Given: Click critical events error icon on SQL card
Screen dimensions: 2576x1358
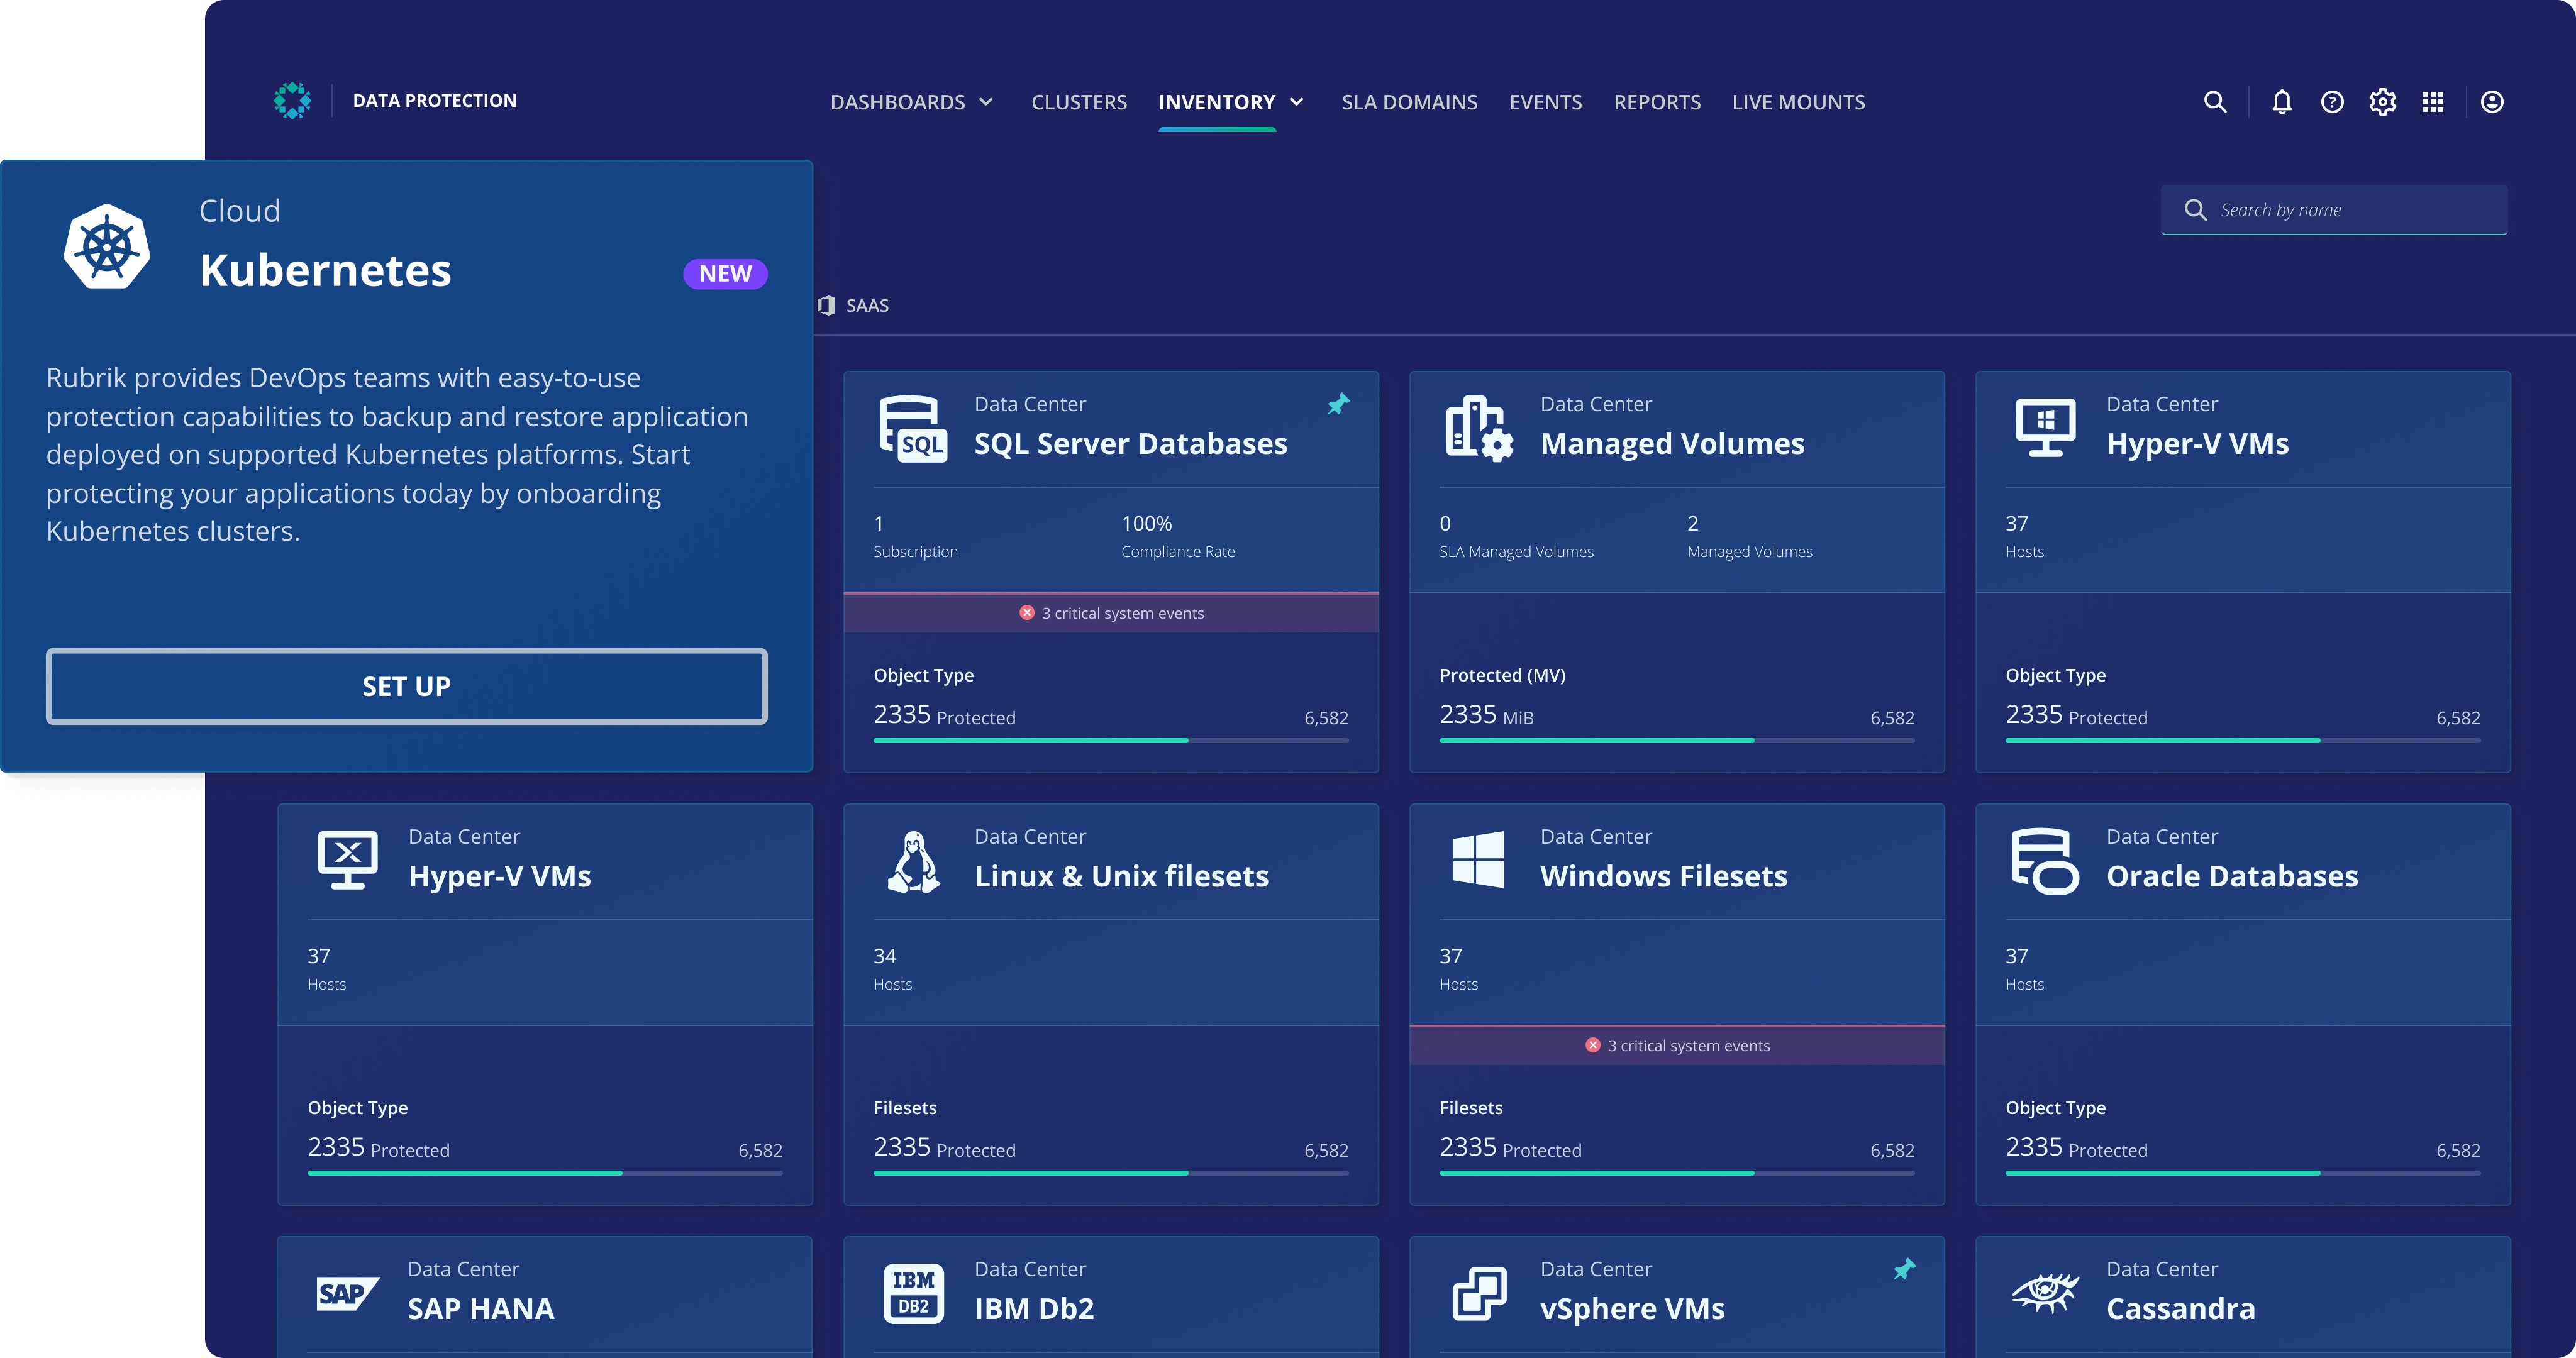Looking at the screenshot, I should click(1026, 612).
